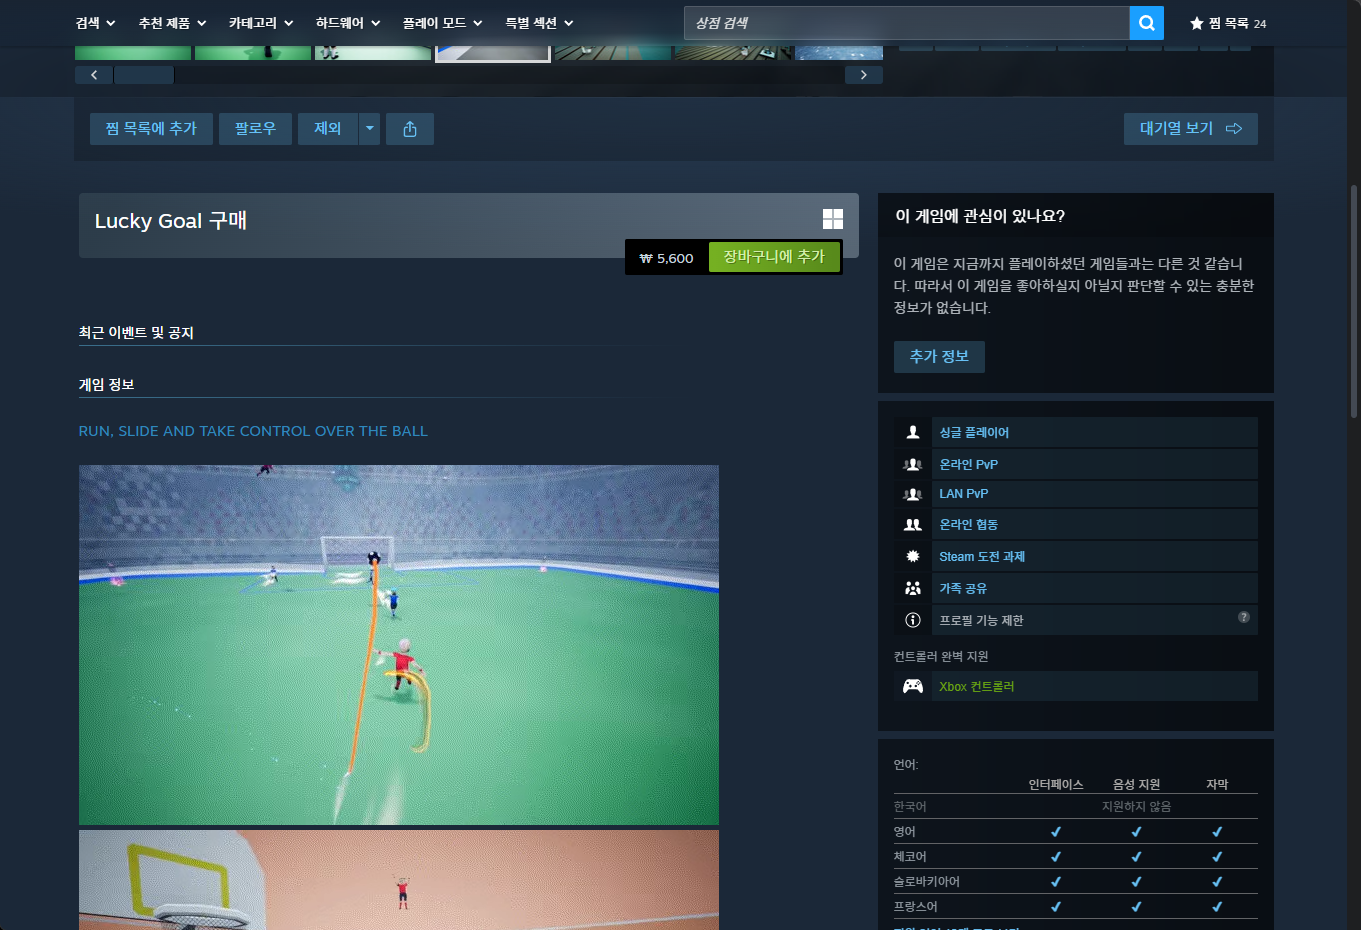Click the 팔로우 follow button
Viewport: 1361px width, 930px height.
click(255, 129)
